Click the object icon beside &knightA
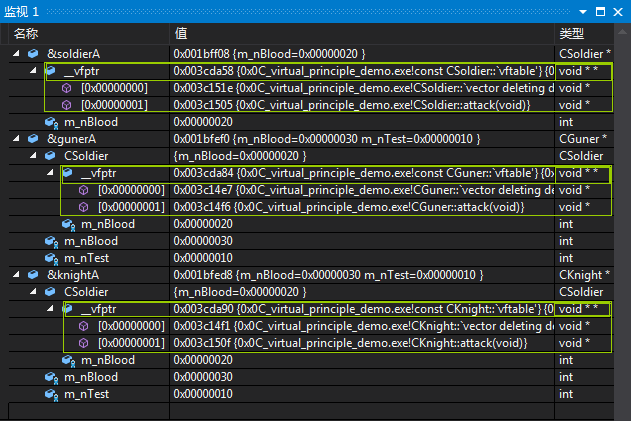The height and width of the screenshot is (421, 631). click(33, 275)
